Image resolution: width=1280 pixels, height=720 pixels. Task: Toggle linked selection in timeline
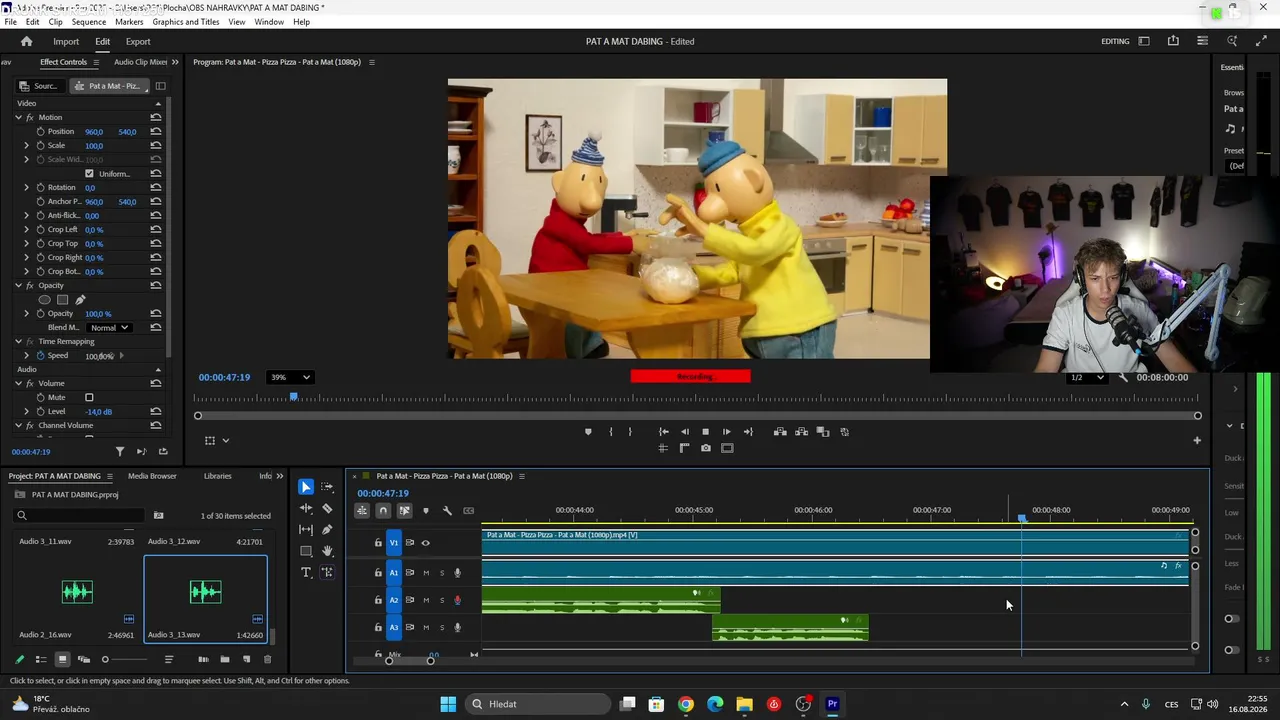click(404, 511)
